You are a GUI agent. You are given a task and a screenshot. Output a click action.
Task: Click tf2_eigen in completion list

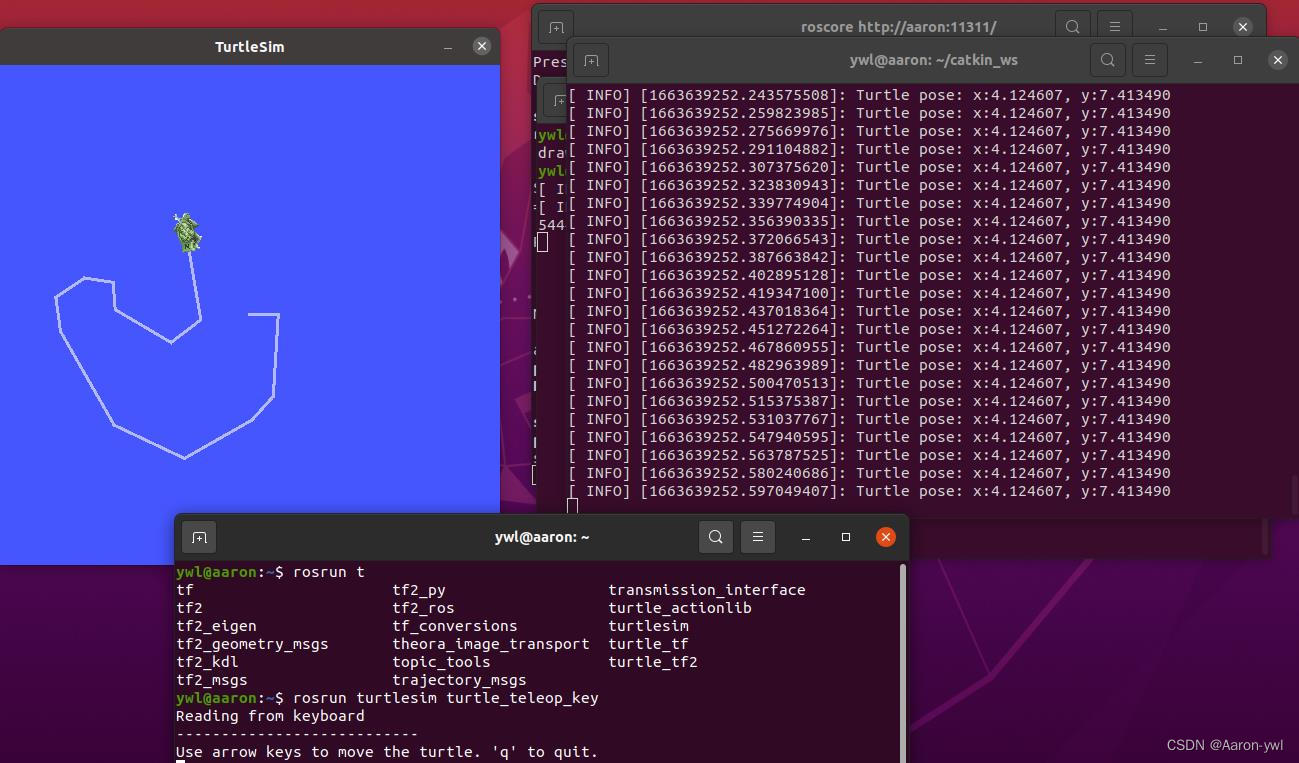pos(216,626)
